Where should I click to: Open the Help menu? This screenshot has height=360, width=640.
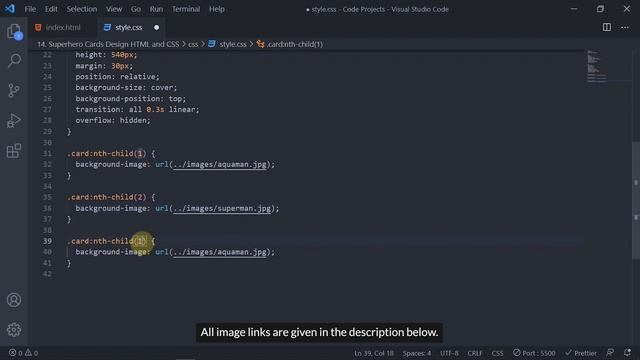[217, 9]
